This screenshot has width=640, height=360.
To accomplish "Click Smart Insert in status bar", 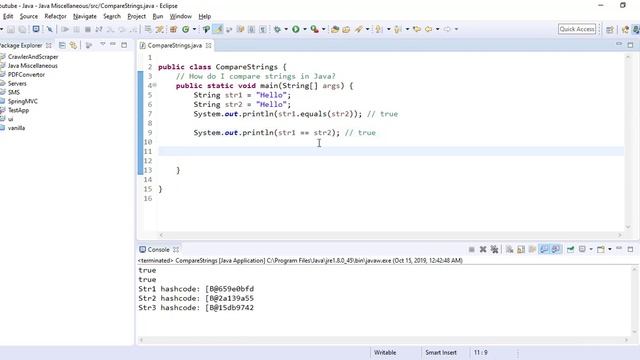I will [x=441, y=352].
